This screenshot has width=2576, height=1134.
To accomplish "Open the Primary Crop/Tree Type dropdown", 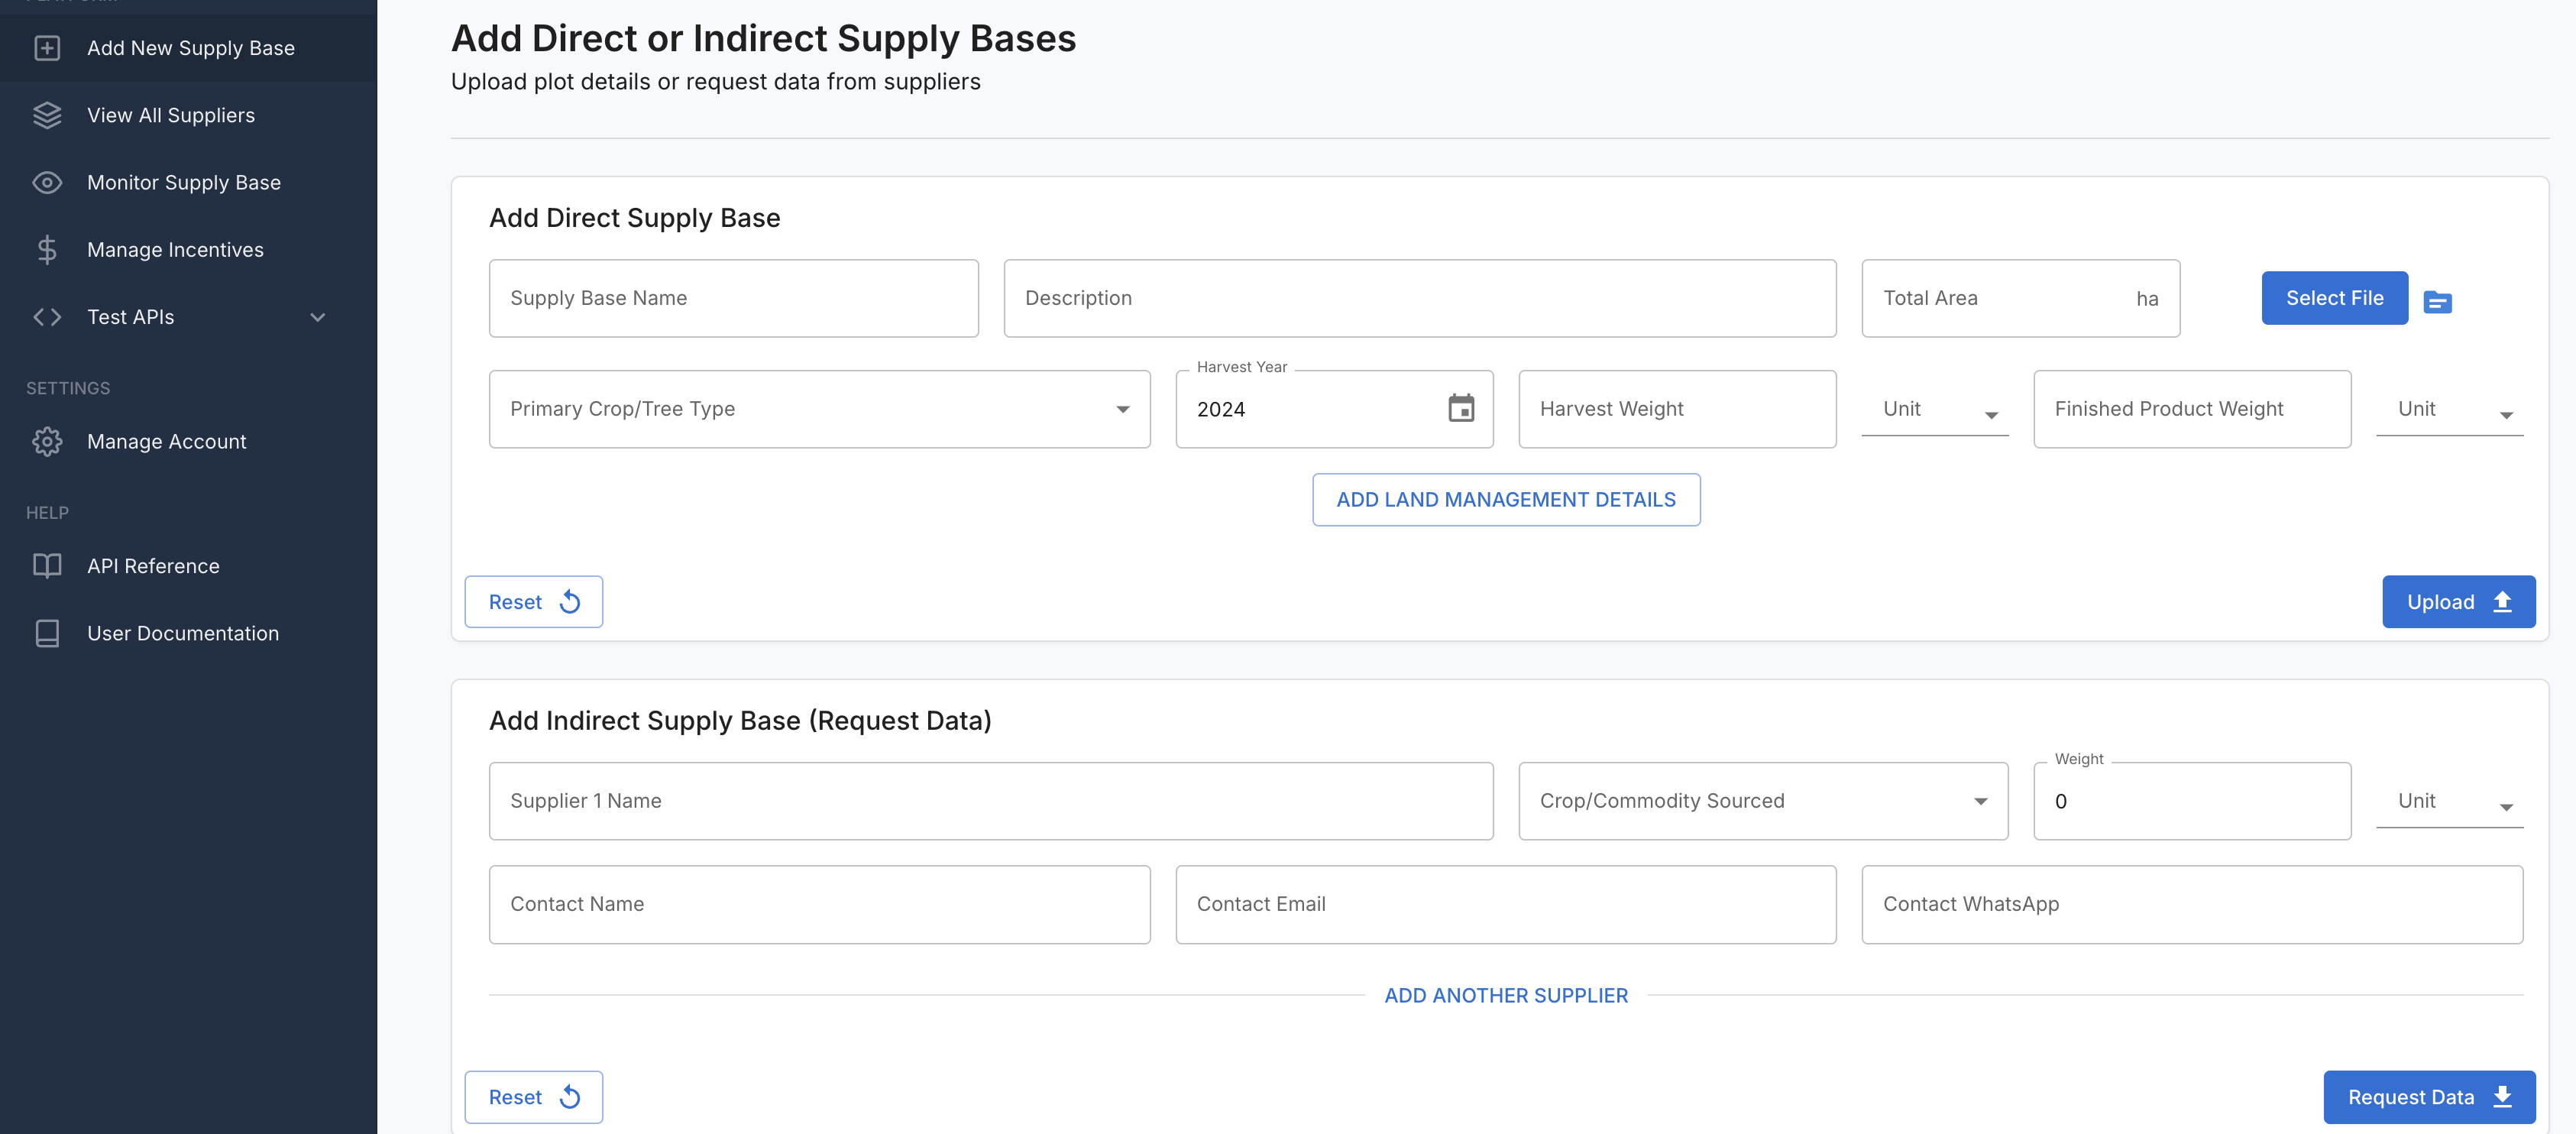I will click(x=819, y=409).
